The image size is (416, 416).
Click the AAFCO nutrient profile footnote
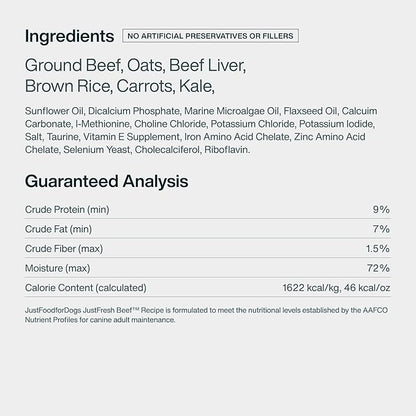coord(206,315)
